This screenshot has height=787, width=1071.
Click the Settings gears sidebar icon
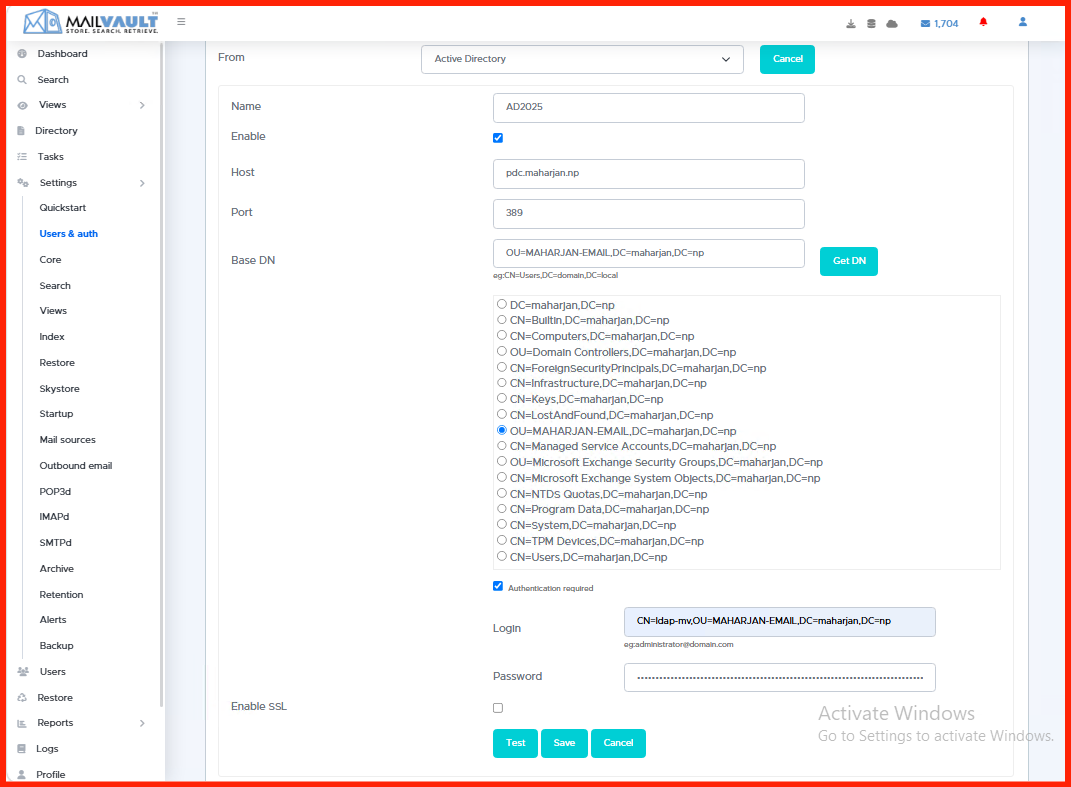23,182
